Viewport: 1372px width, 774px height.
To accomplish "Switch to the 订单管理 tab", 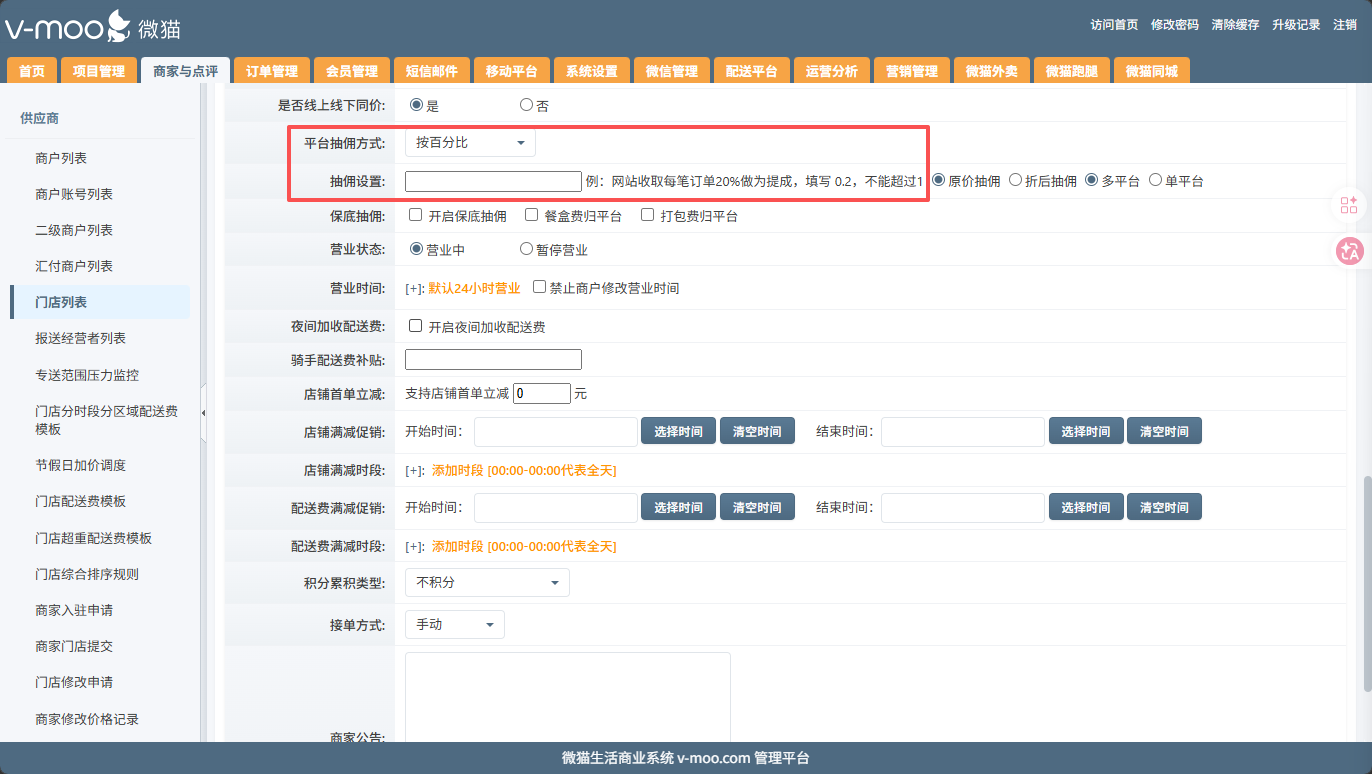I will click(272, 71).
